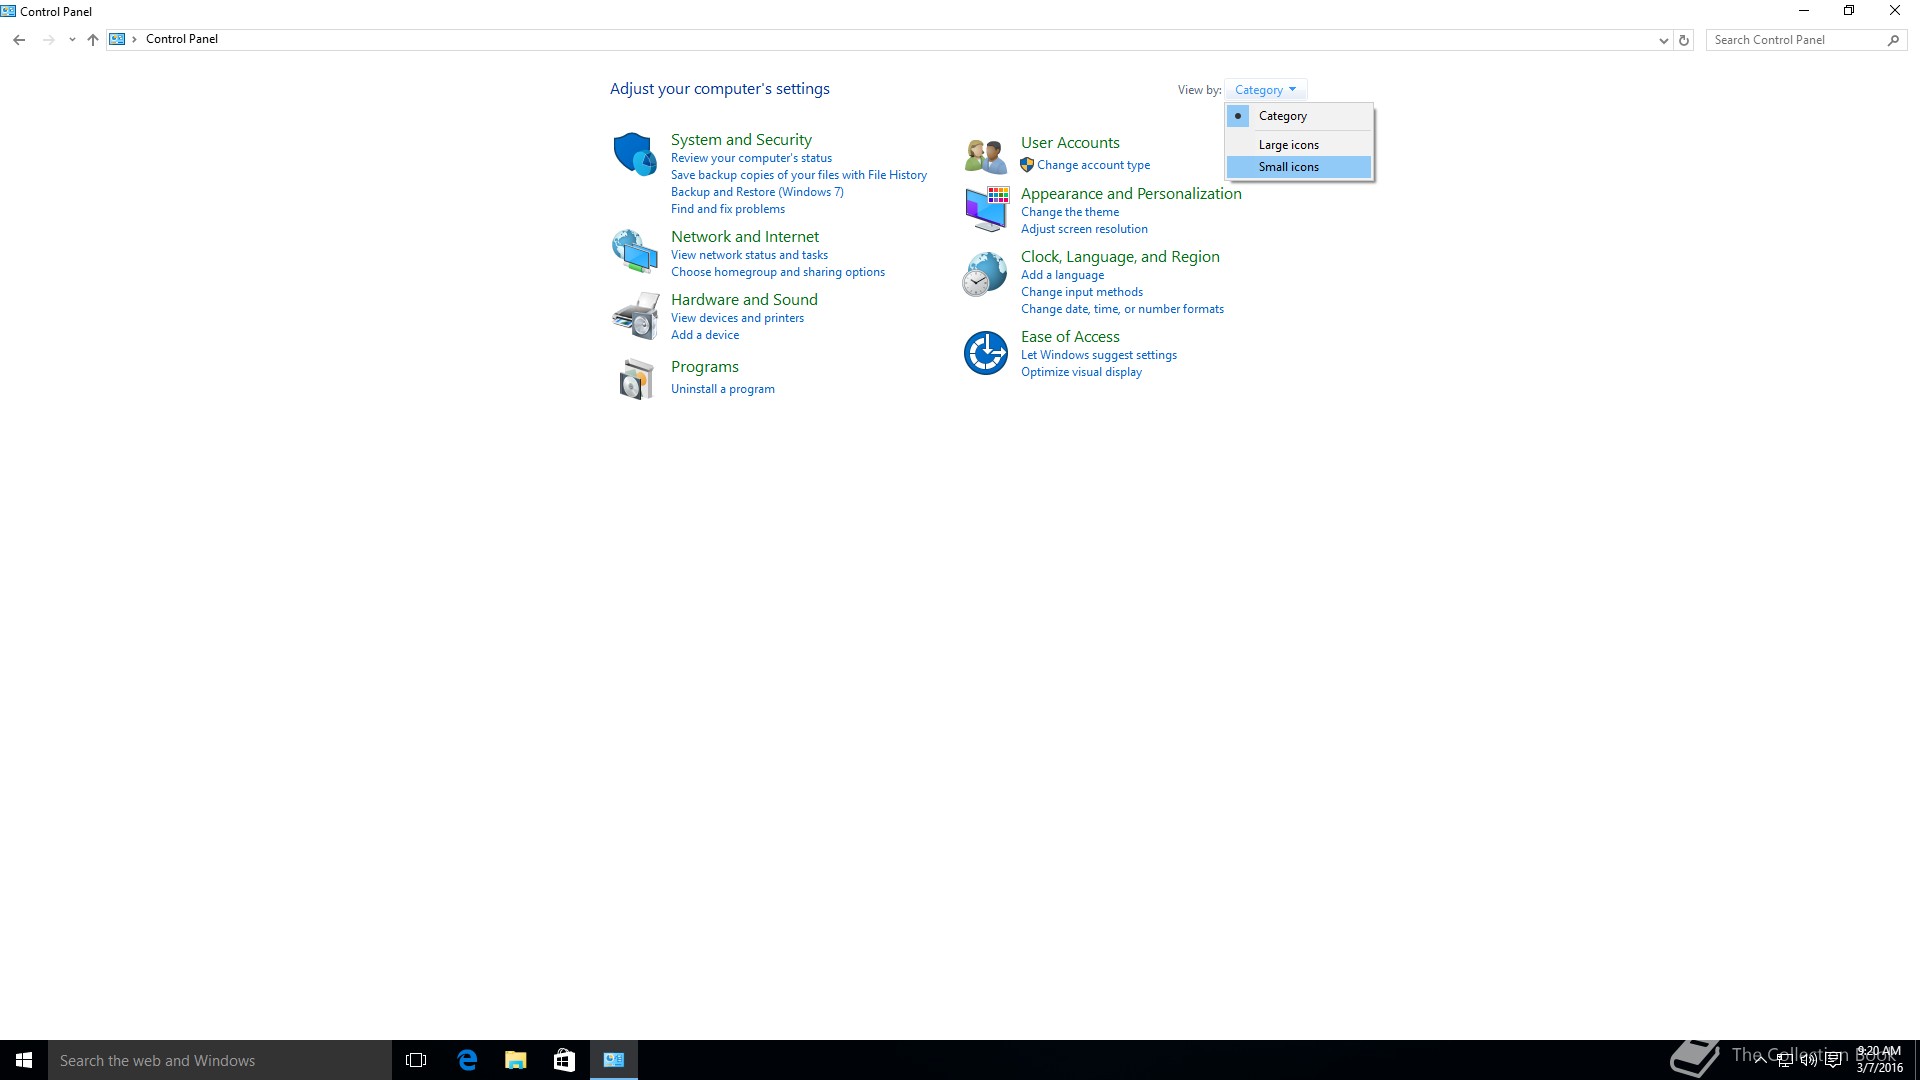Open the User Accounts people icon
Viewport: 1920px width, 1080px height.
click(x=985, y=156)
